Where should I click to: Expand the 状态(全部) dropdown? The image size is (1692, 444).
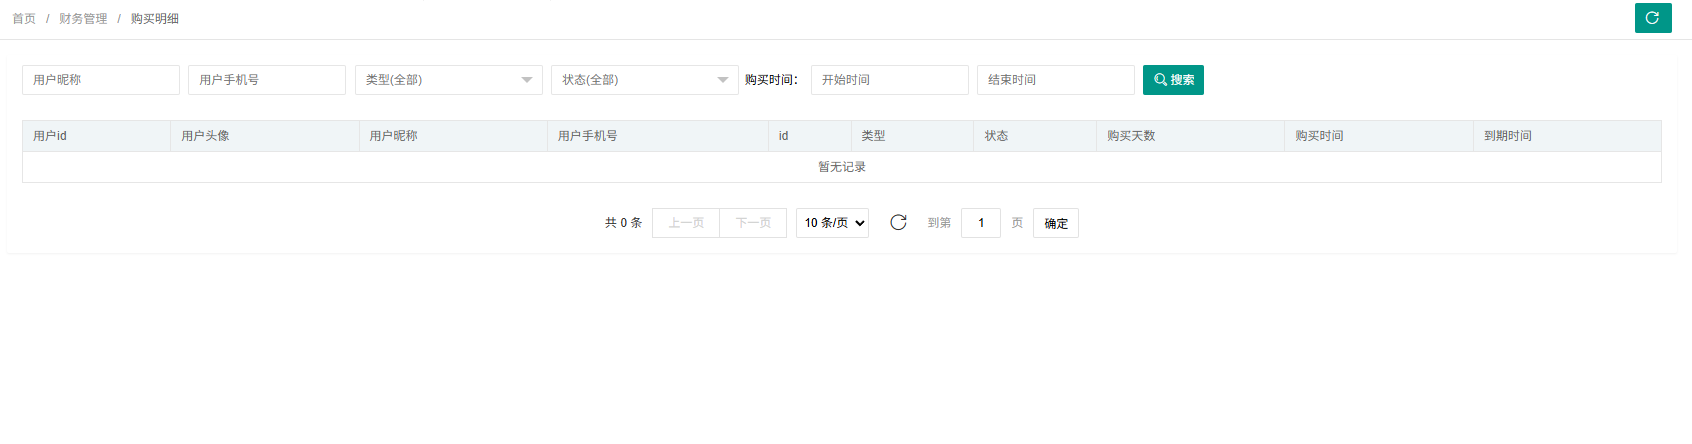click(x=644, y=80)
